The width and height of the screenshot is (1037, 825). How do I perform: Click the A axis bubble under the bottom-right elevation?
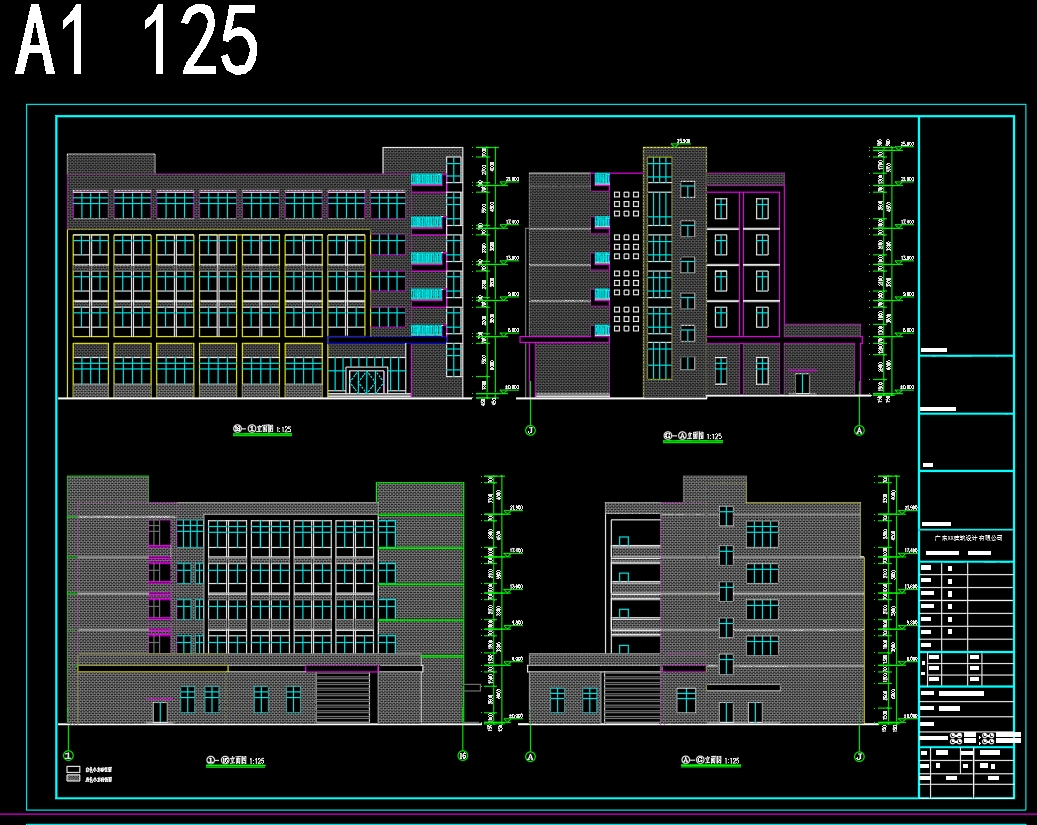[x=530, y=757]
